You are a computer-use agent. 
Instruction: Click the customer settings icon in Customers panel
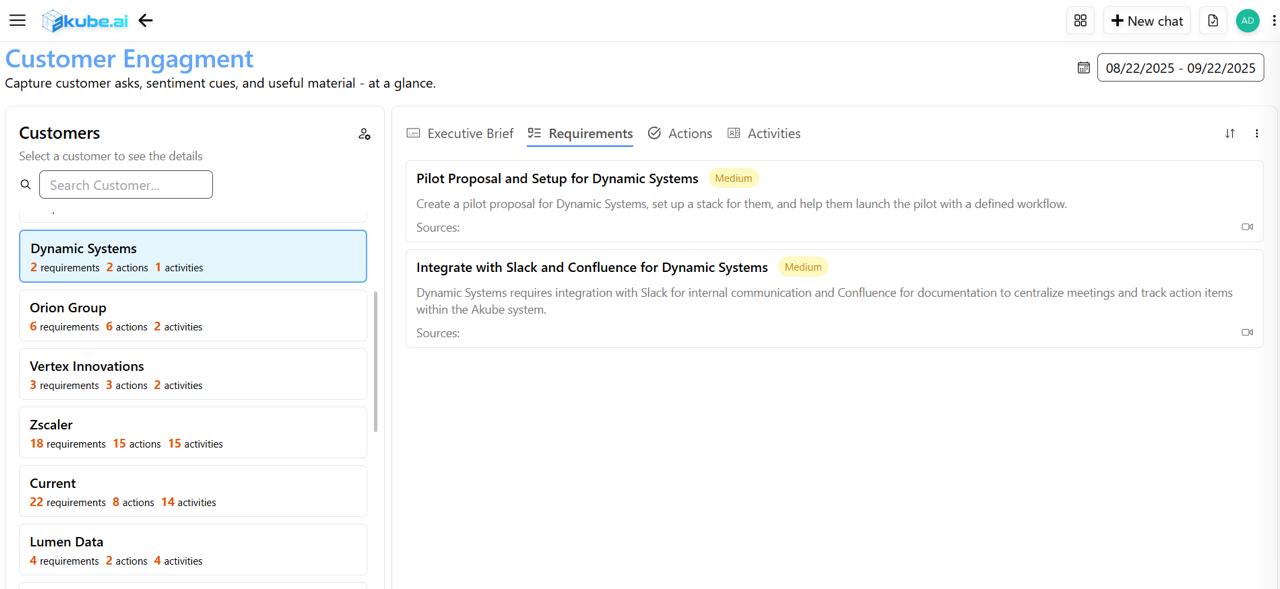point(364,134)
